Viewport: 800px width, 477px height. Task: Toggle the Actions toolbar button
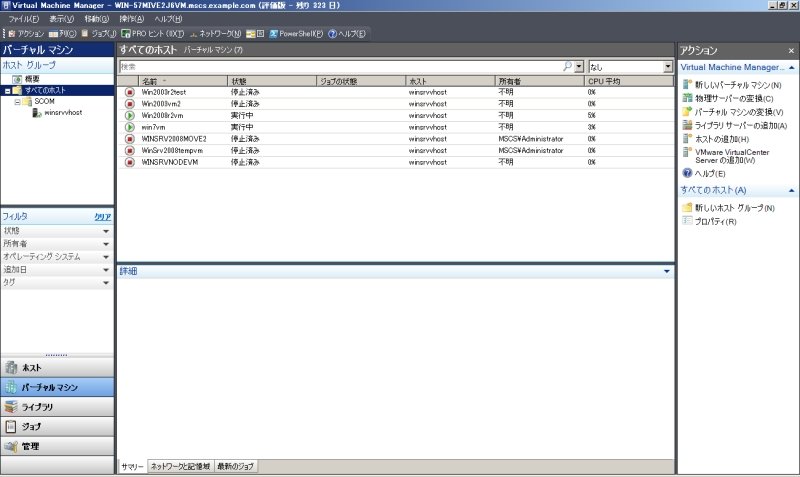[x=26, y=34]
